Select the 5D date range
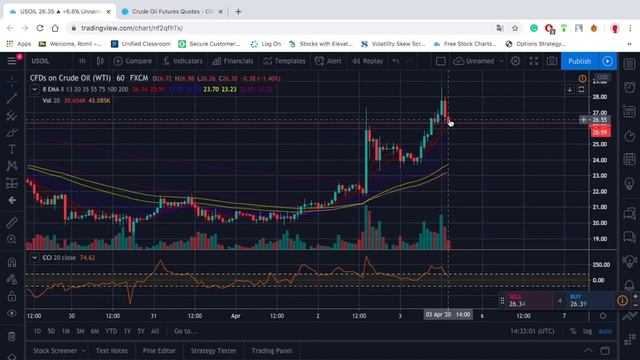The image size is (640, 360). 51,331
